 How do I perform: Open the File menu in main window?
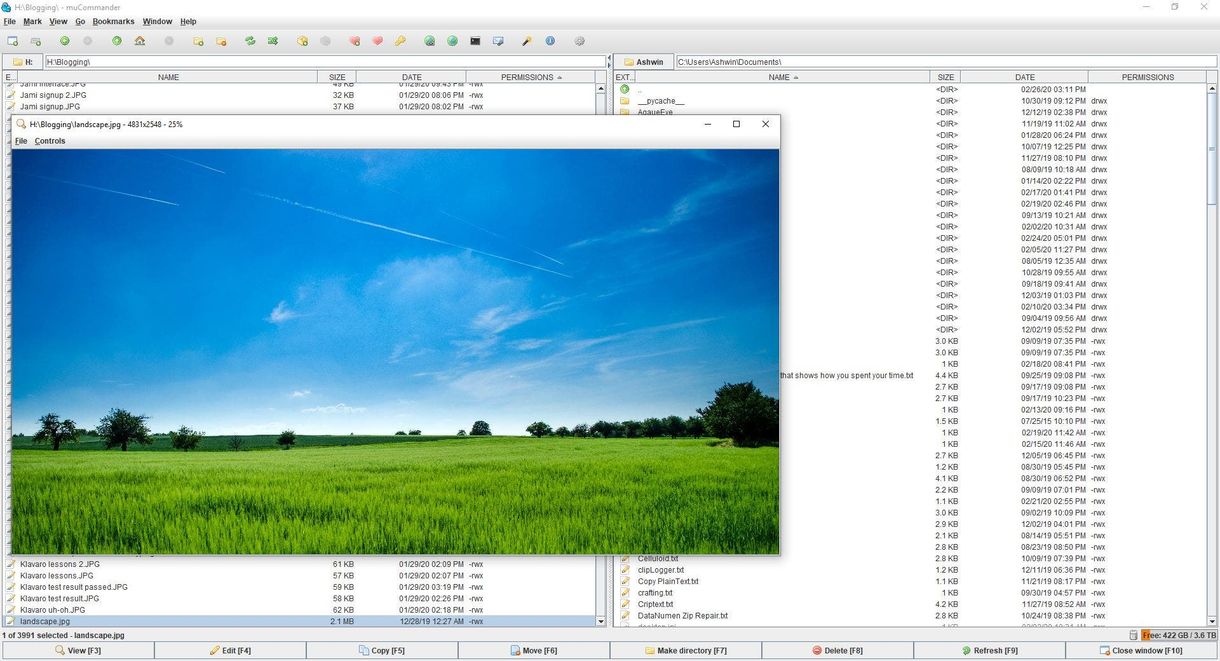click(9, 21)
